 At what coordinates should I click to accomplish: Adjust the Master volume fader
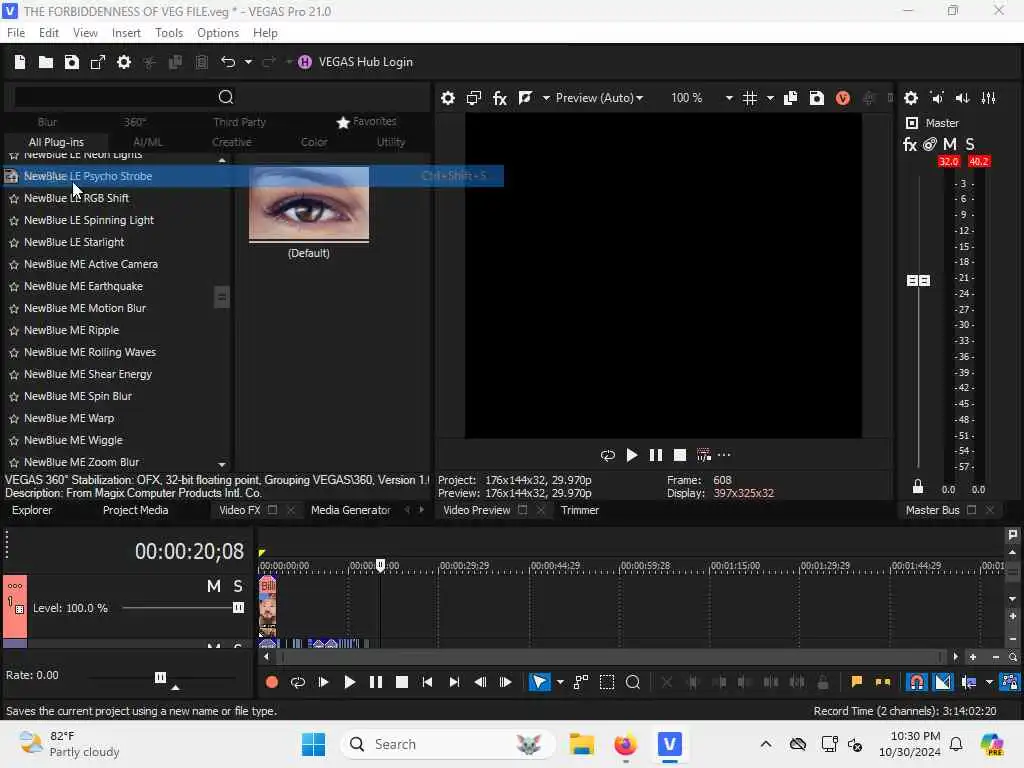click(x=918, y=280)
